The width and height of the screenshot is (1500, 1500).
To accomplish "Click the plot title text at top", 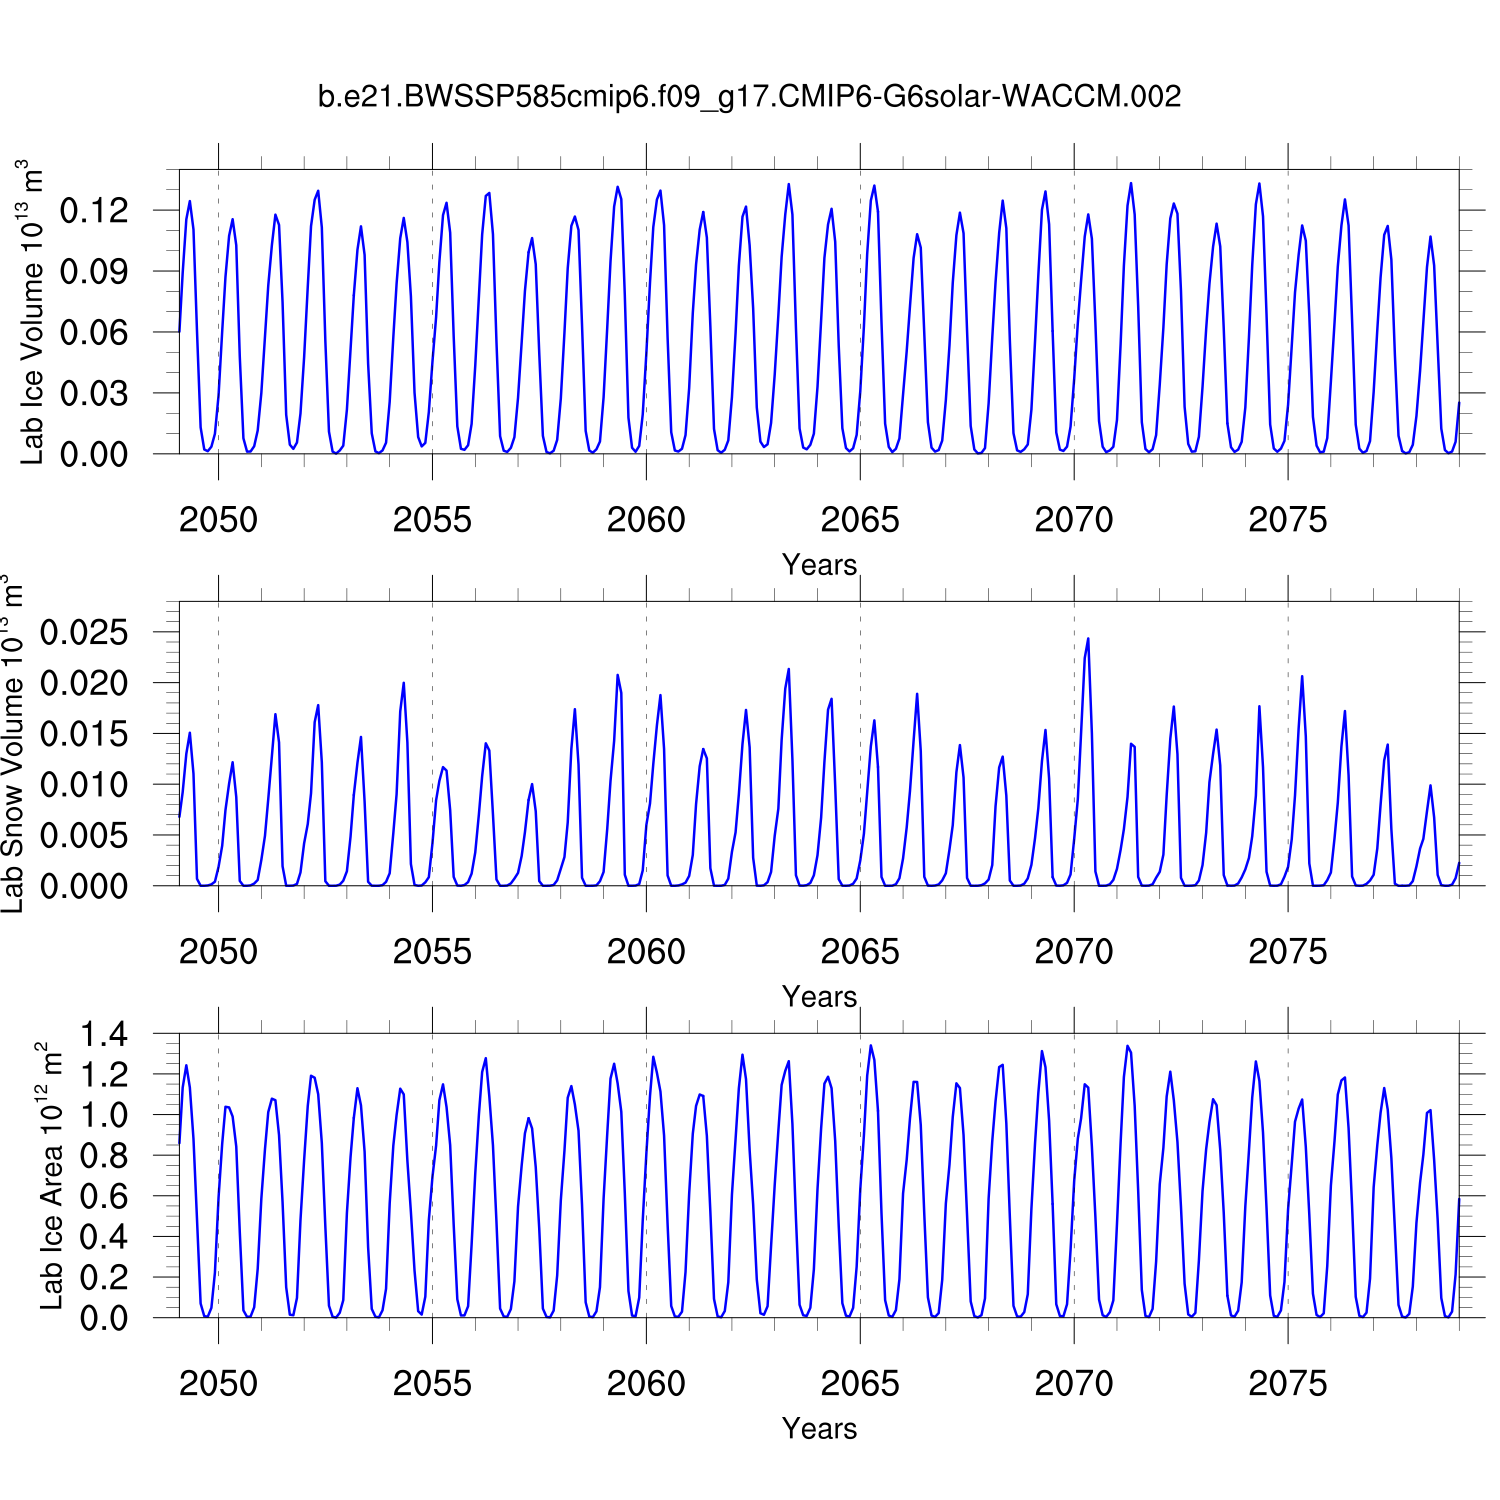I will click(x=749, y=97).
